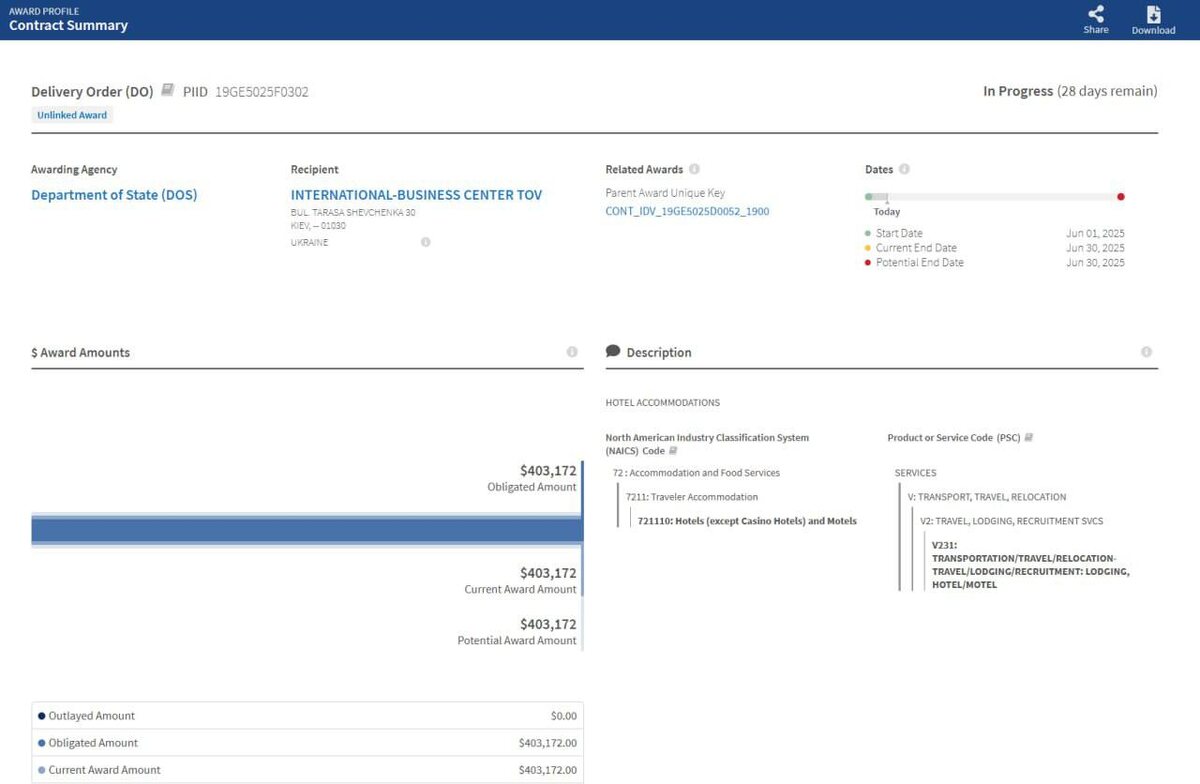1200x784 pixels.
Task: Click the dates progress timeline bar
Action: [995, 197]
